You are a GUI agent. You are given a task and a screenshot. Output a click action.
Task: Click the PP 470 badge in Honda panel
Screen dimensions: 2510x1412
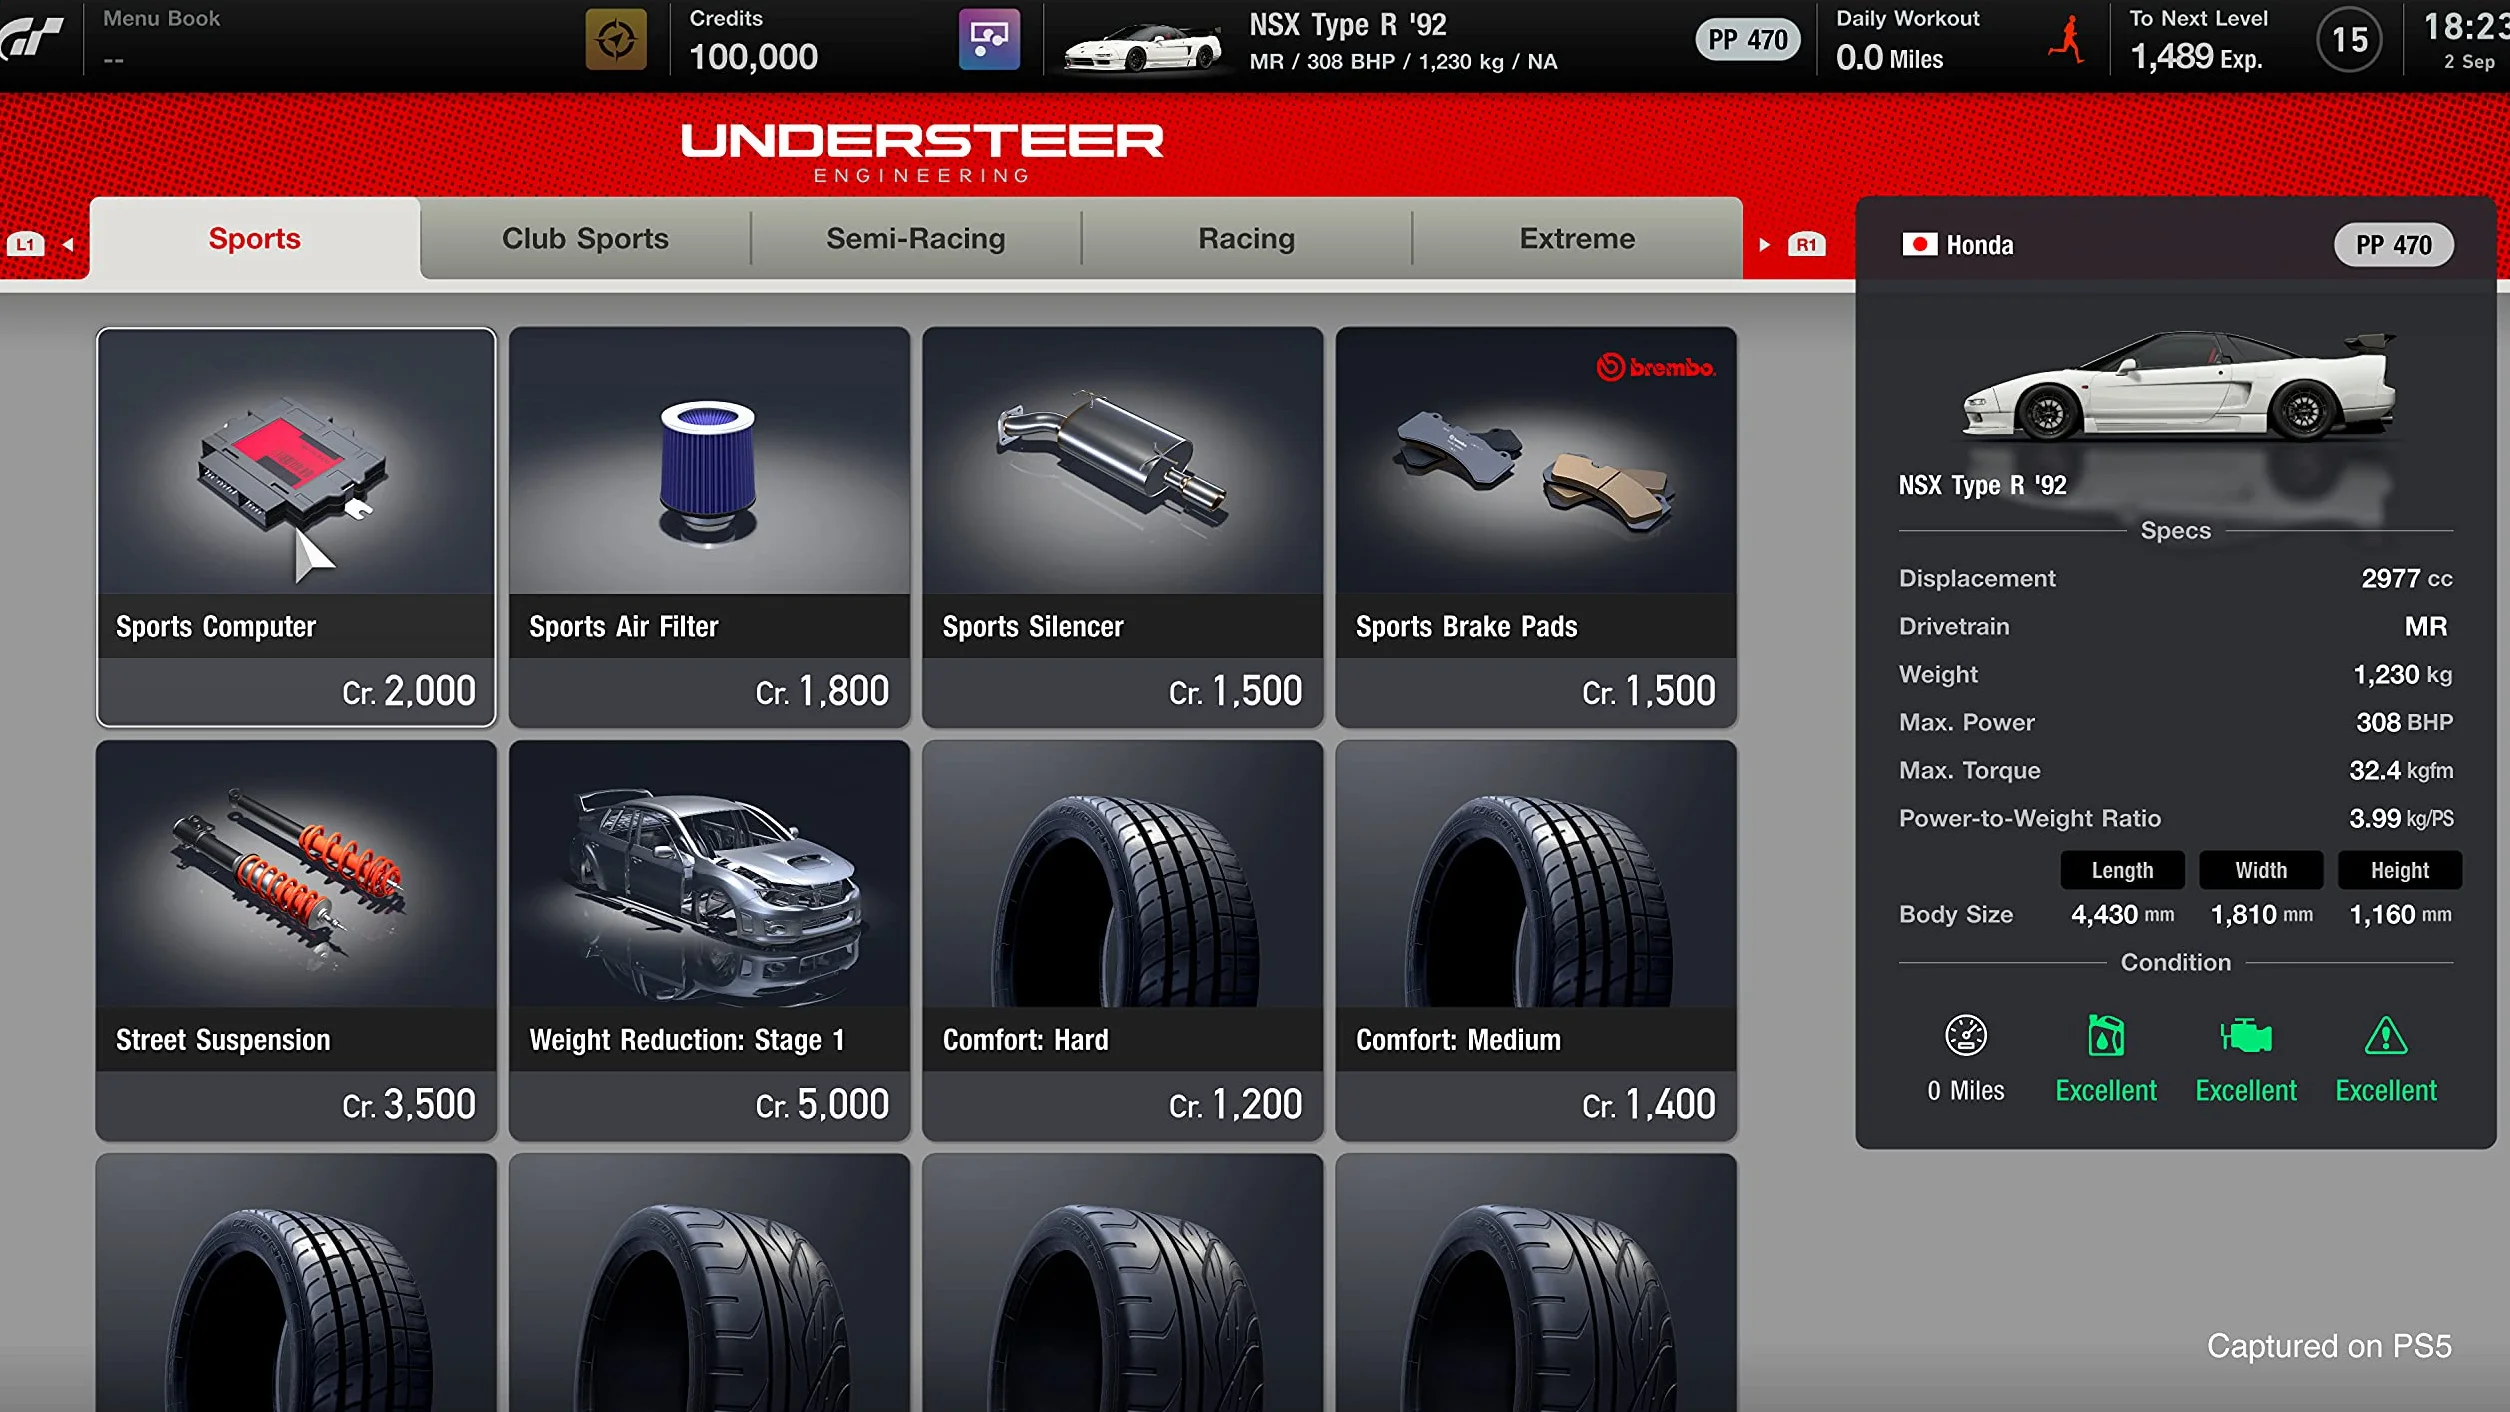click(x=2393, y=245)
